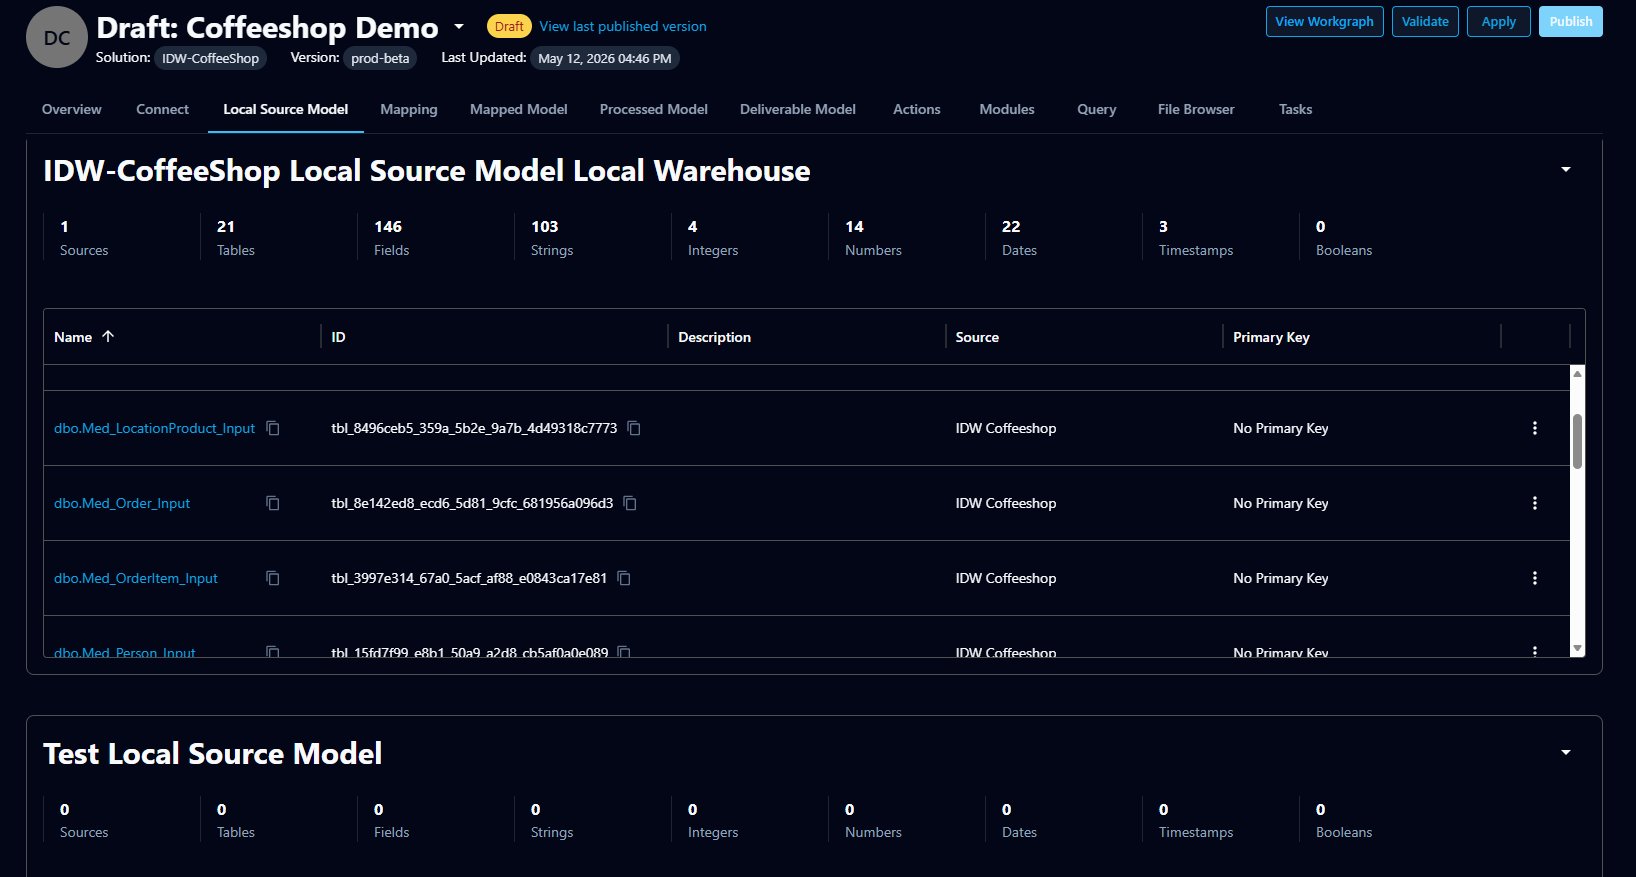
Task: Open the Modules tab
Action: pyautogui.click(x=1007, y=109)
